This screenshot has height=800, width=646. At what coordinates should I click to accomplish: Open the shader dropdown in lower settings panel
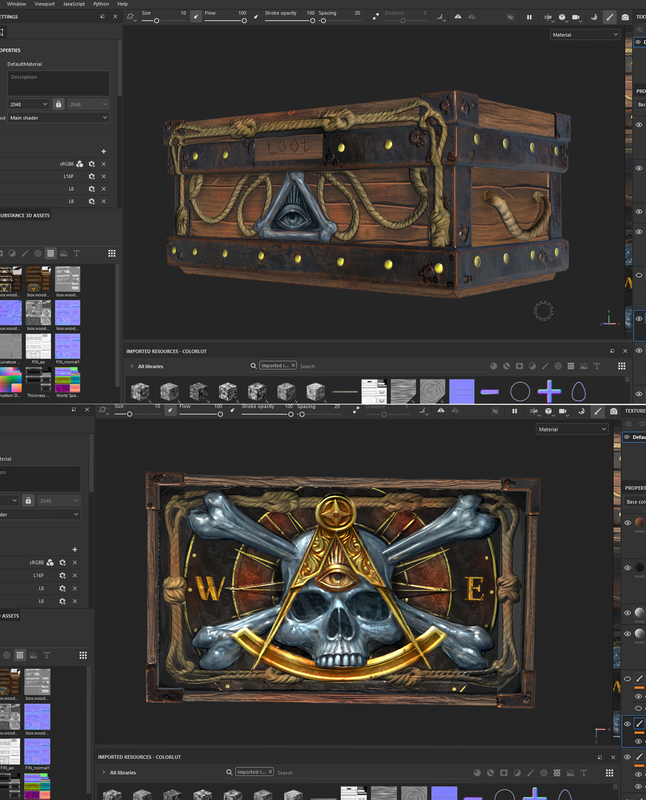pos(40,514)
